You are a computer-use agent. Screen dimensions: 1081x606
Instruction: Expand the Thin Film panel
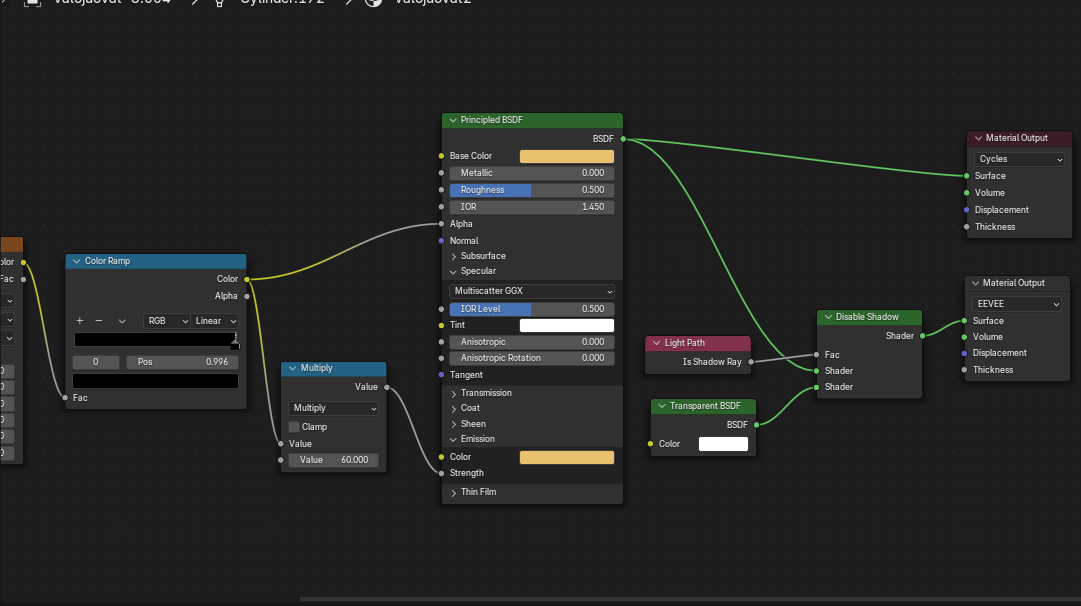coord(454,492)
